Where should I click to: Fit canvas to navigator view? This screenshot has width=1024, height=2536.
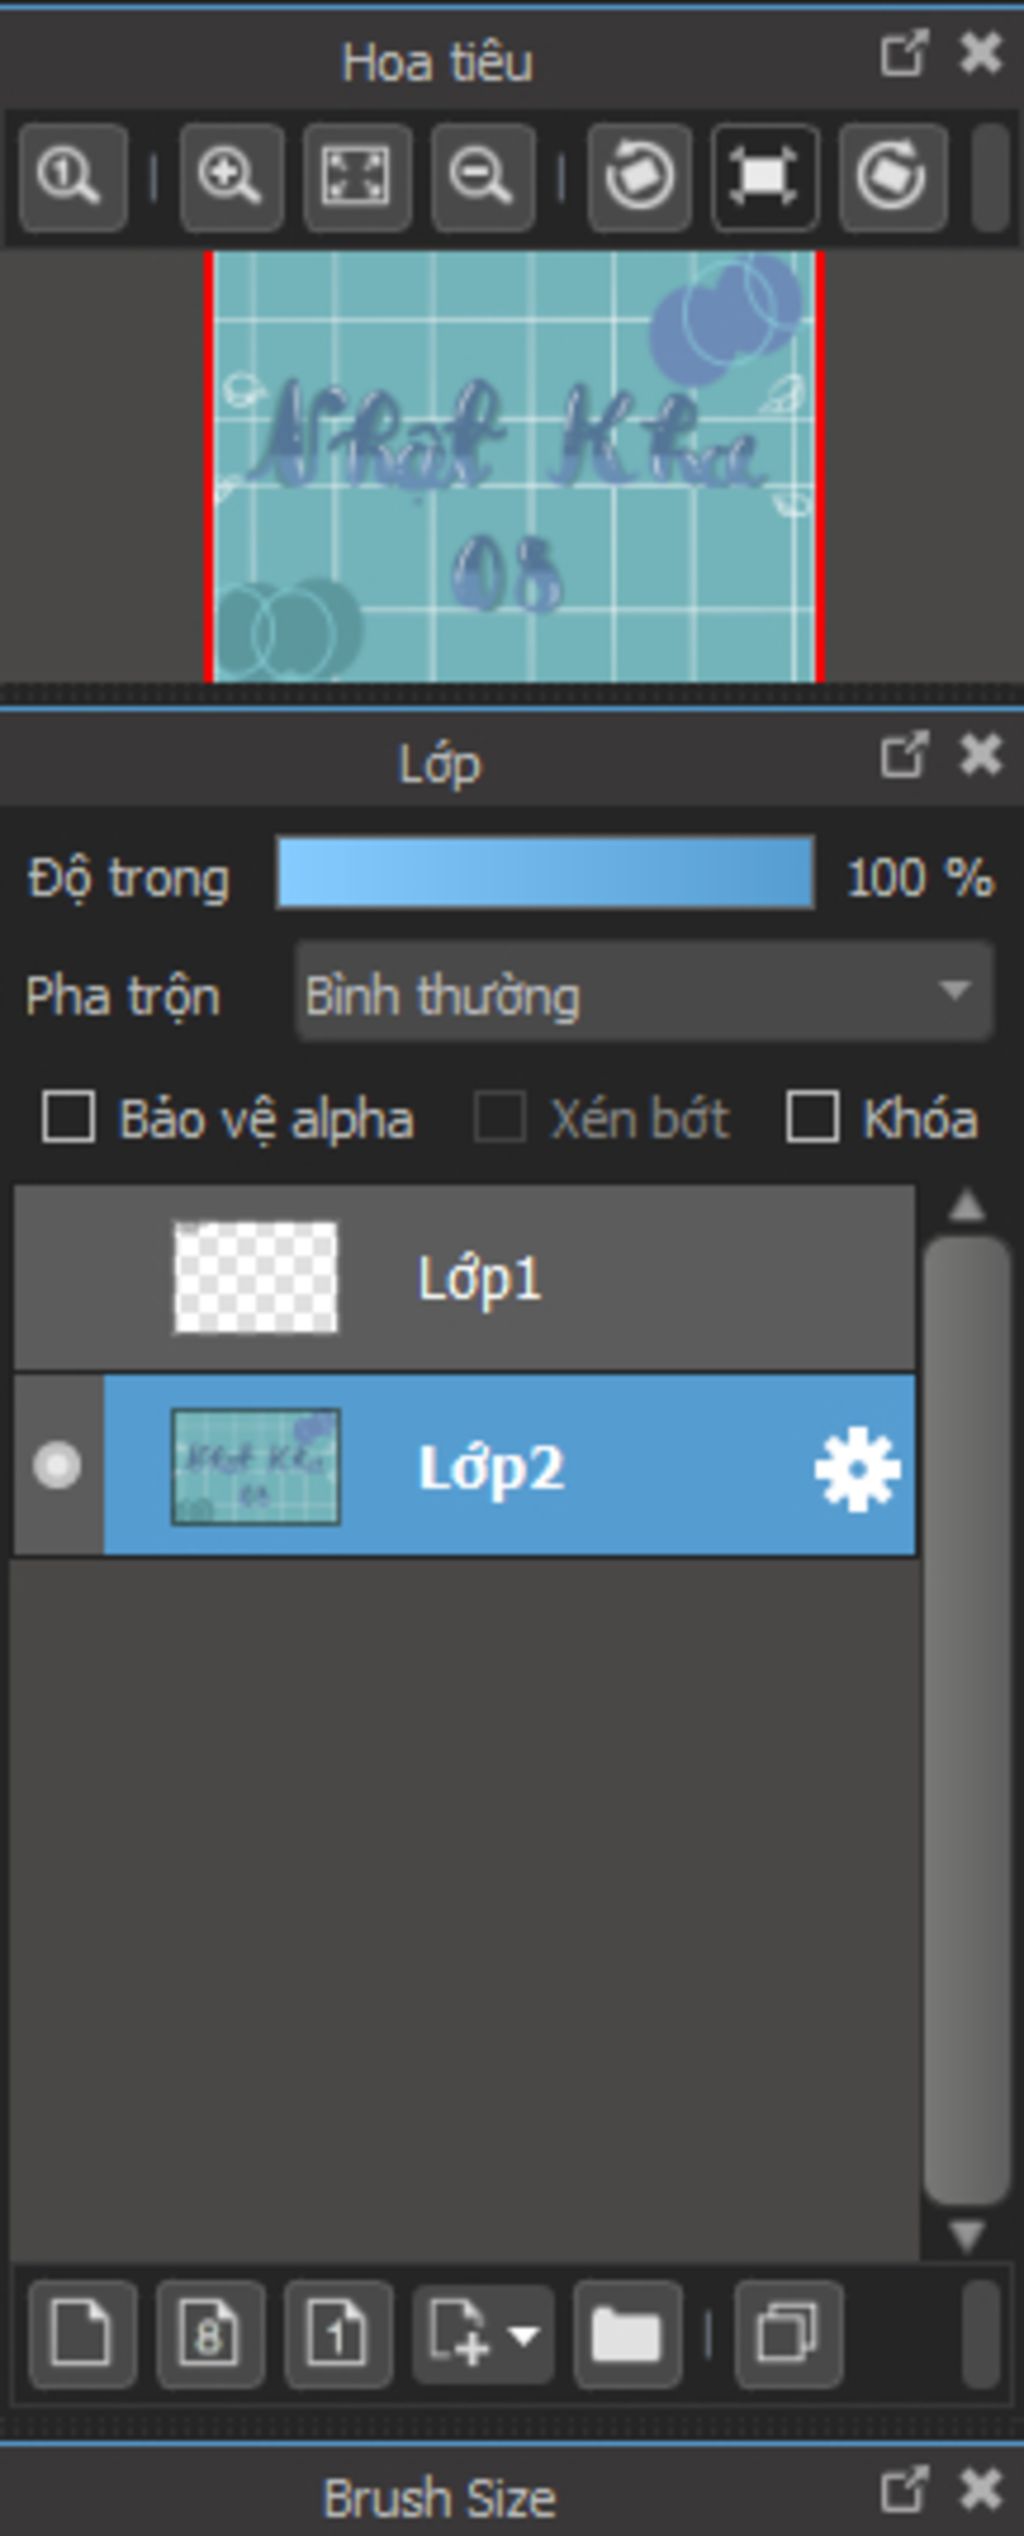[x=356, y=178]
